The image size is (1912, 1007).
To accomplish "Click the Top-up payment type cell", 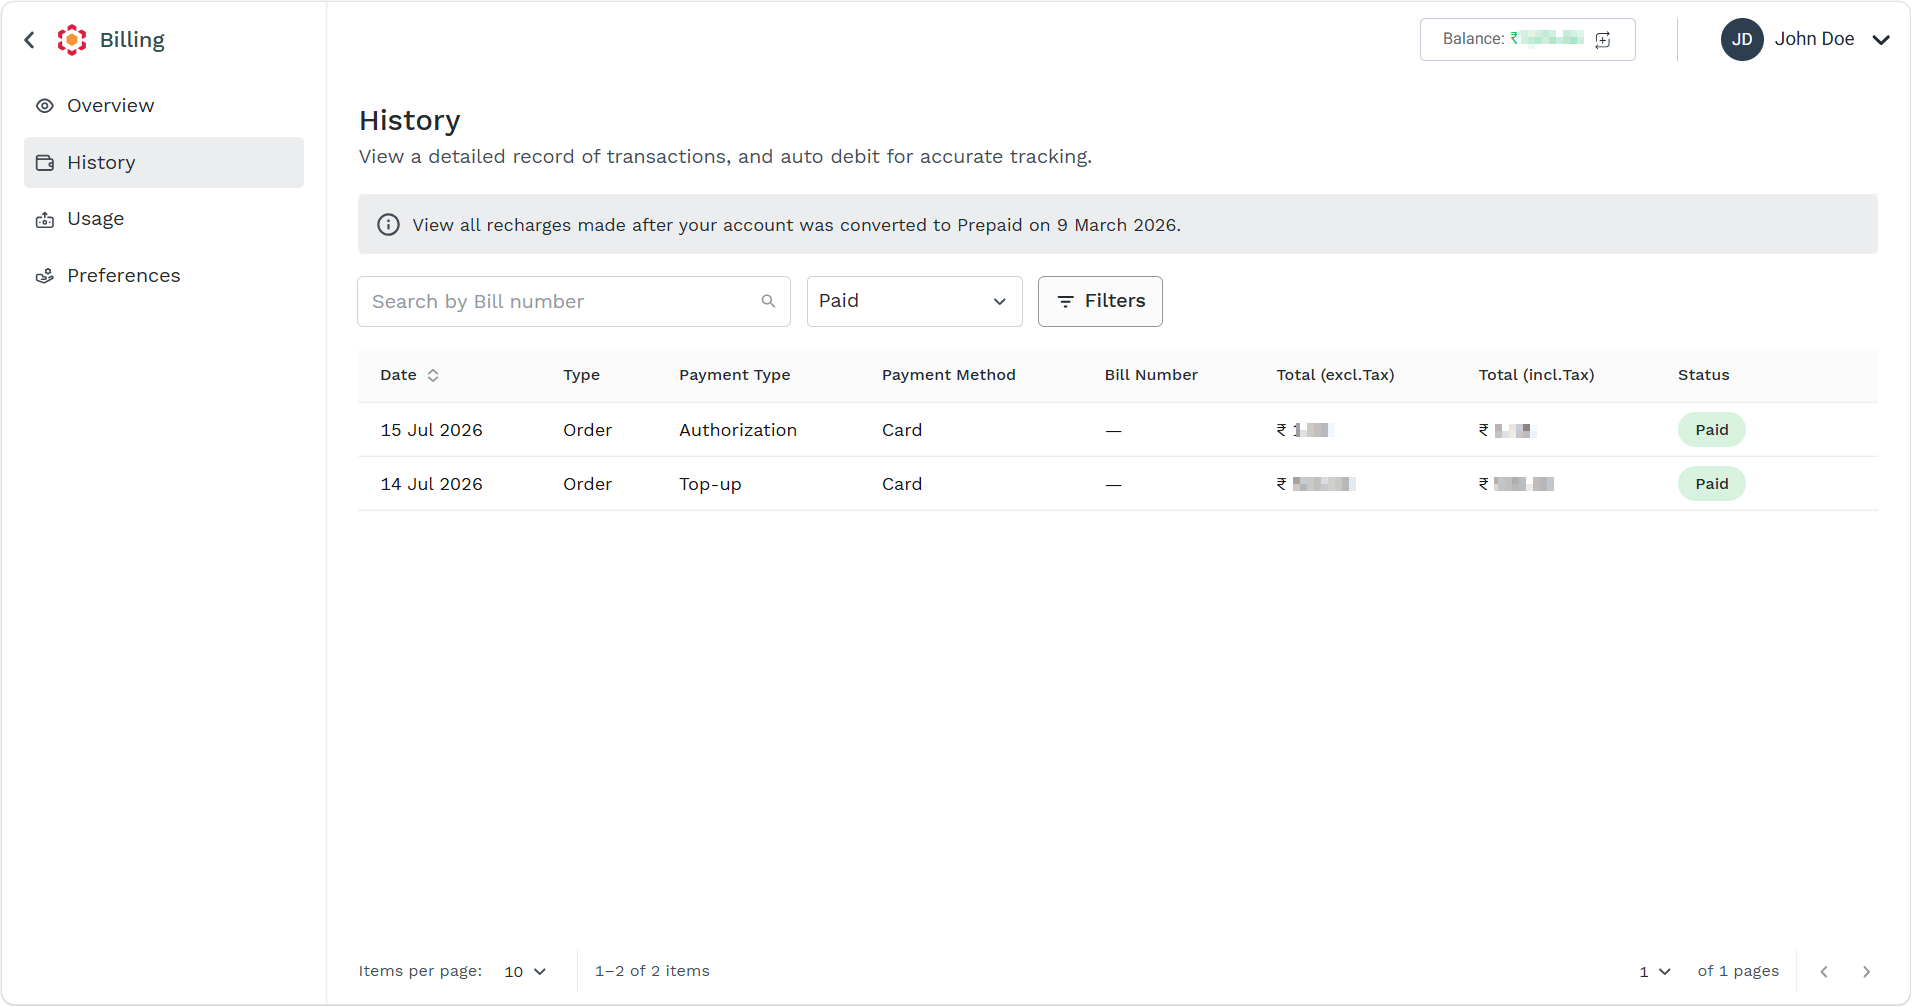I will pyautogui.click(x=710, y=485).
